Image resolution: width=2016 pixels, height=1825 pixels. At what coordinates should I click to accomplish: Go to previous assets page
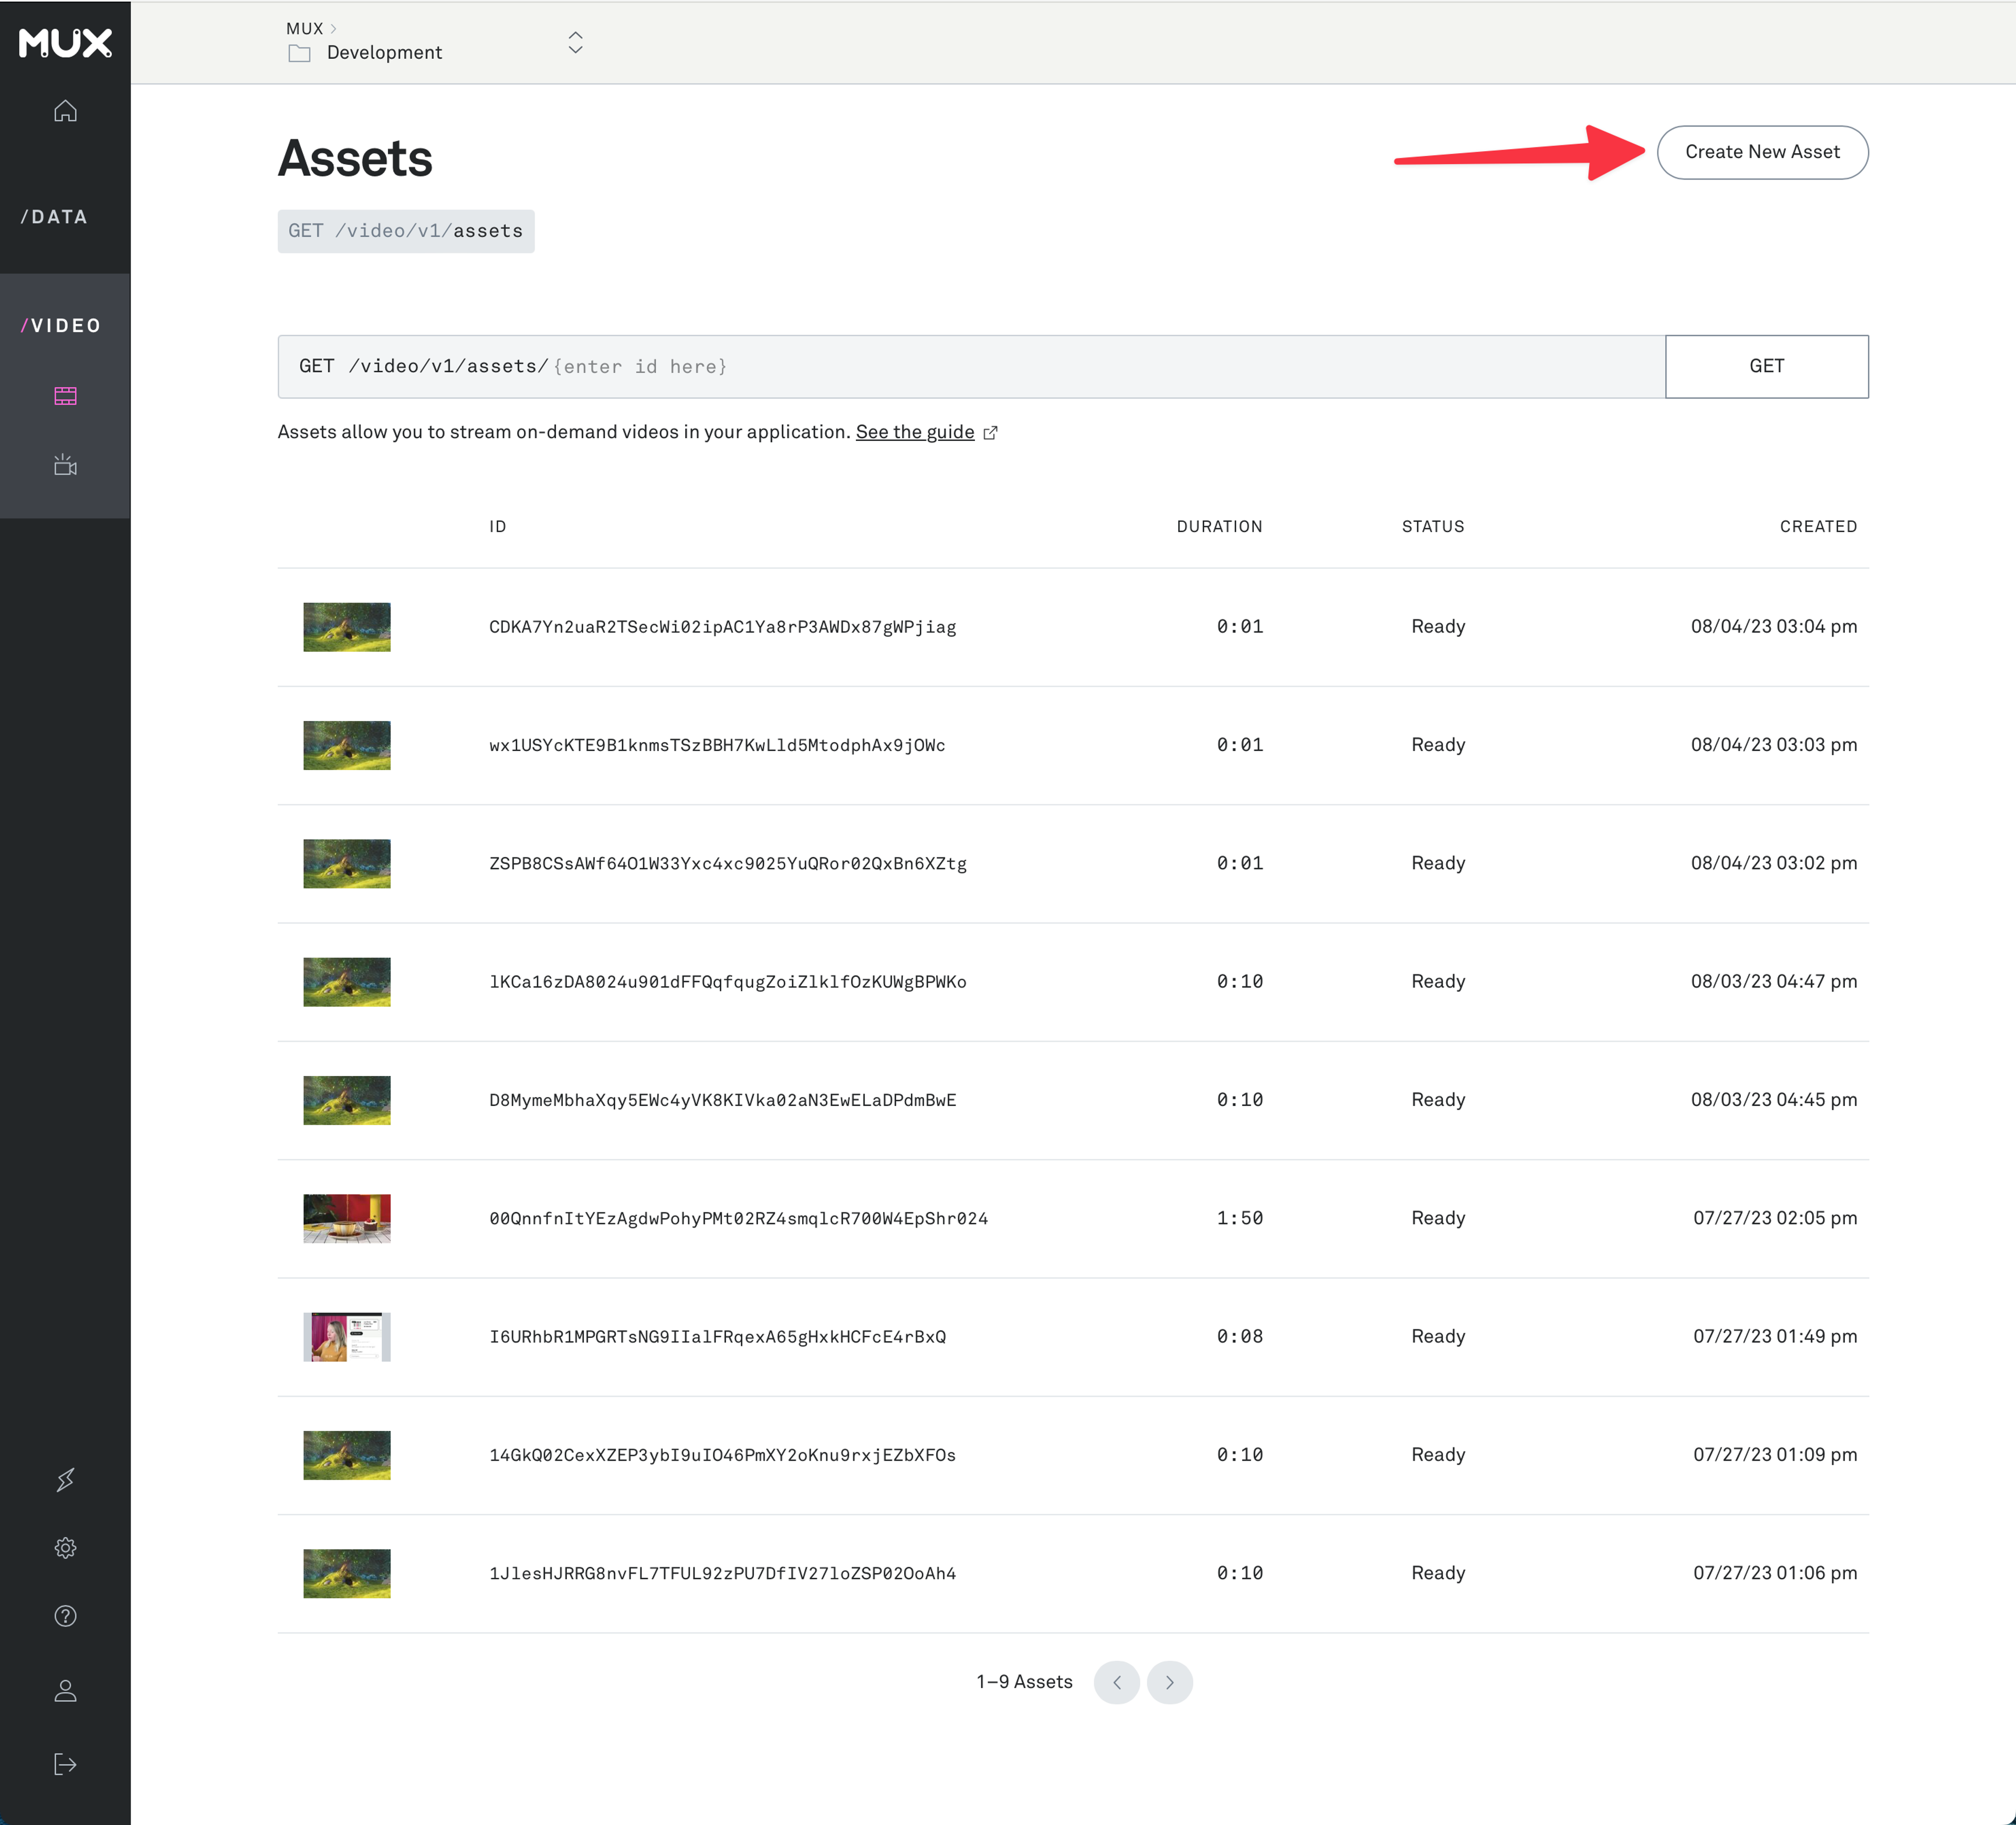coord(1116,1682)
